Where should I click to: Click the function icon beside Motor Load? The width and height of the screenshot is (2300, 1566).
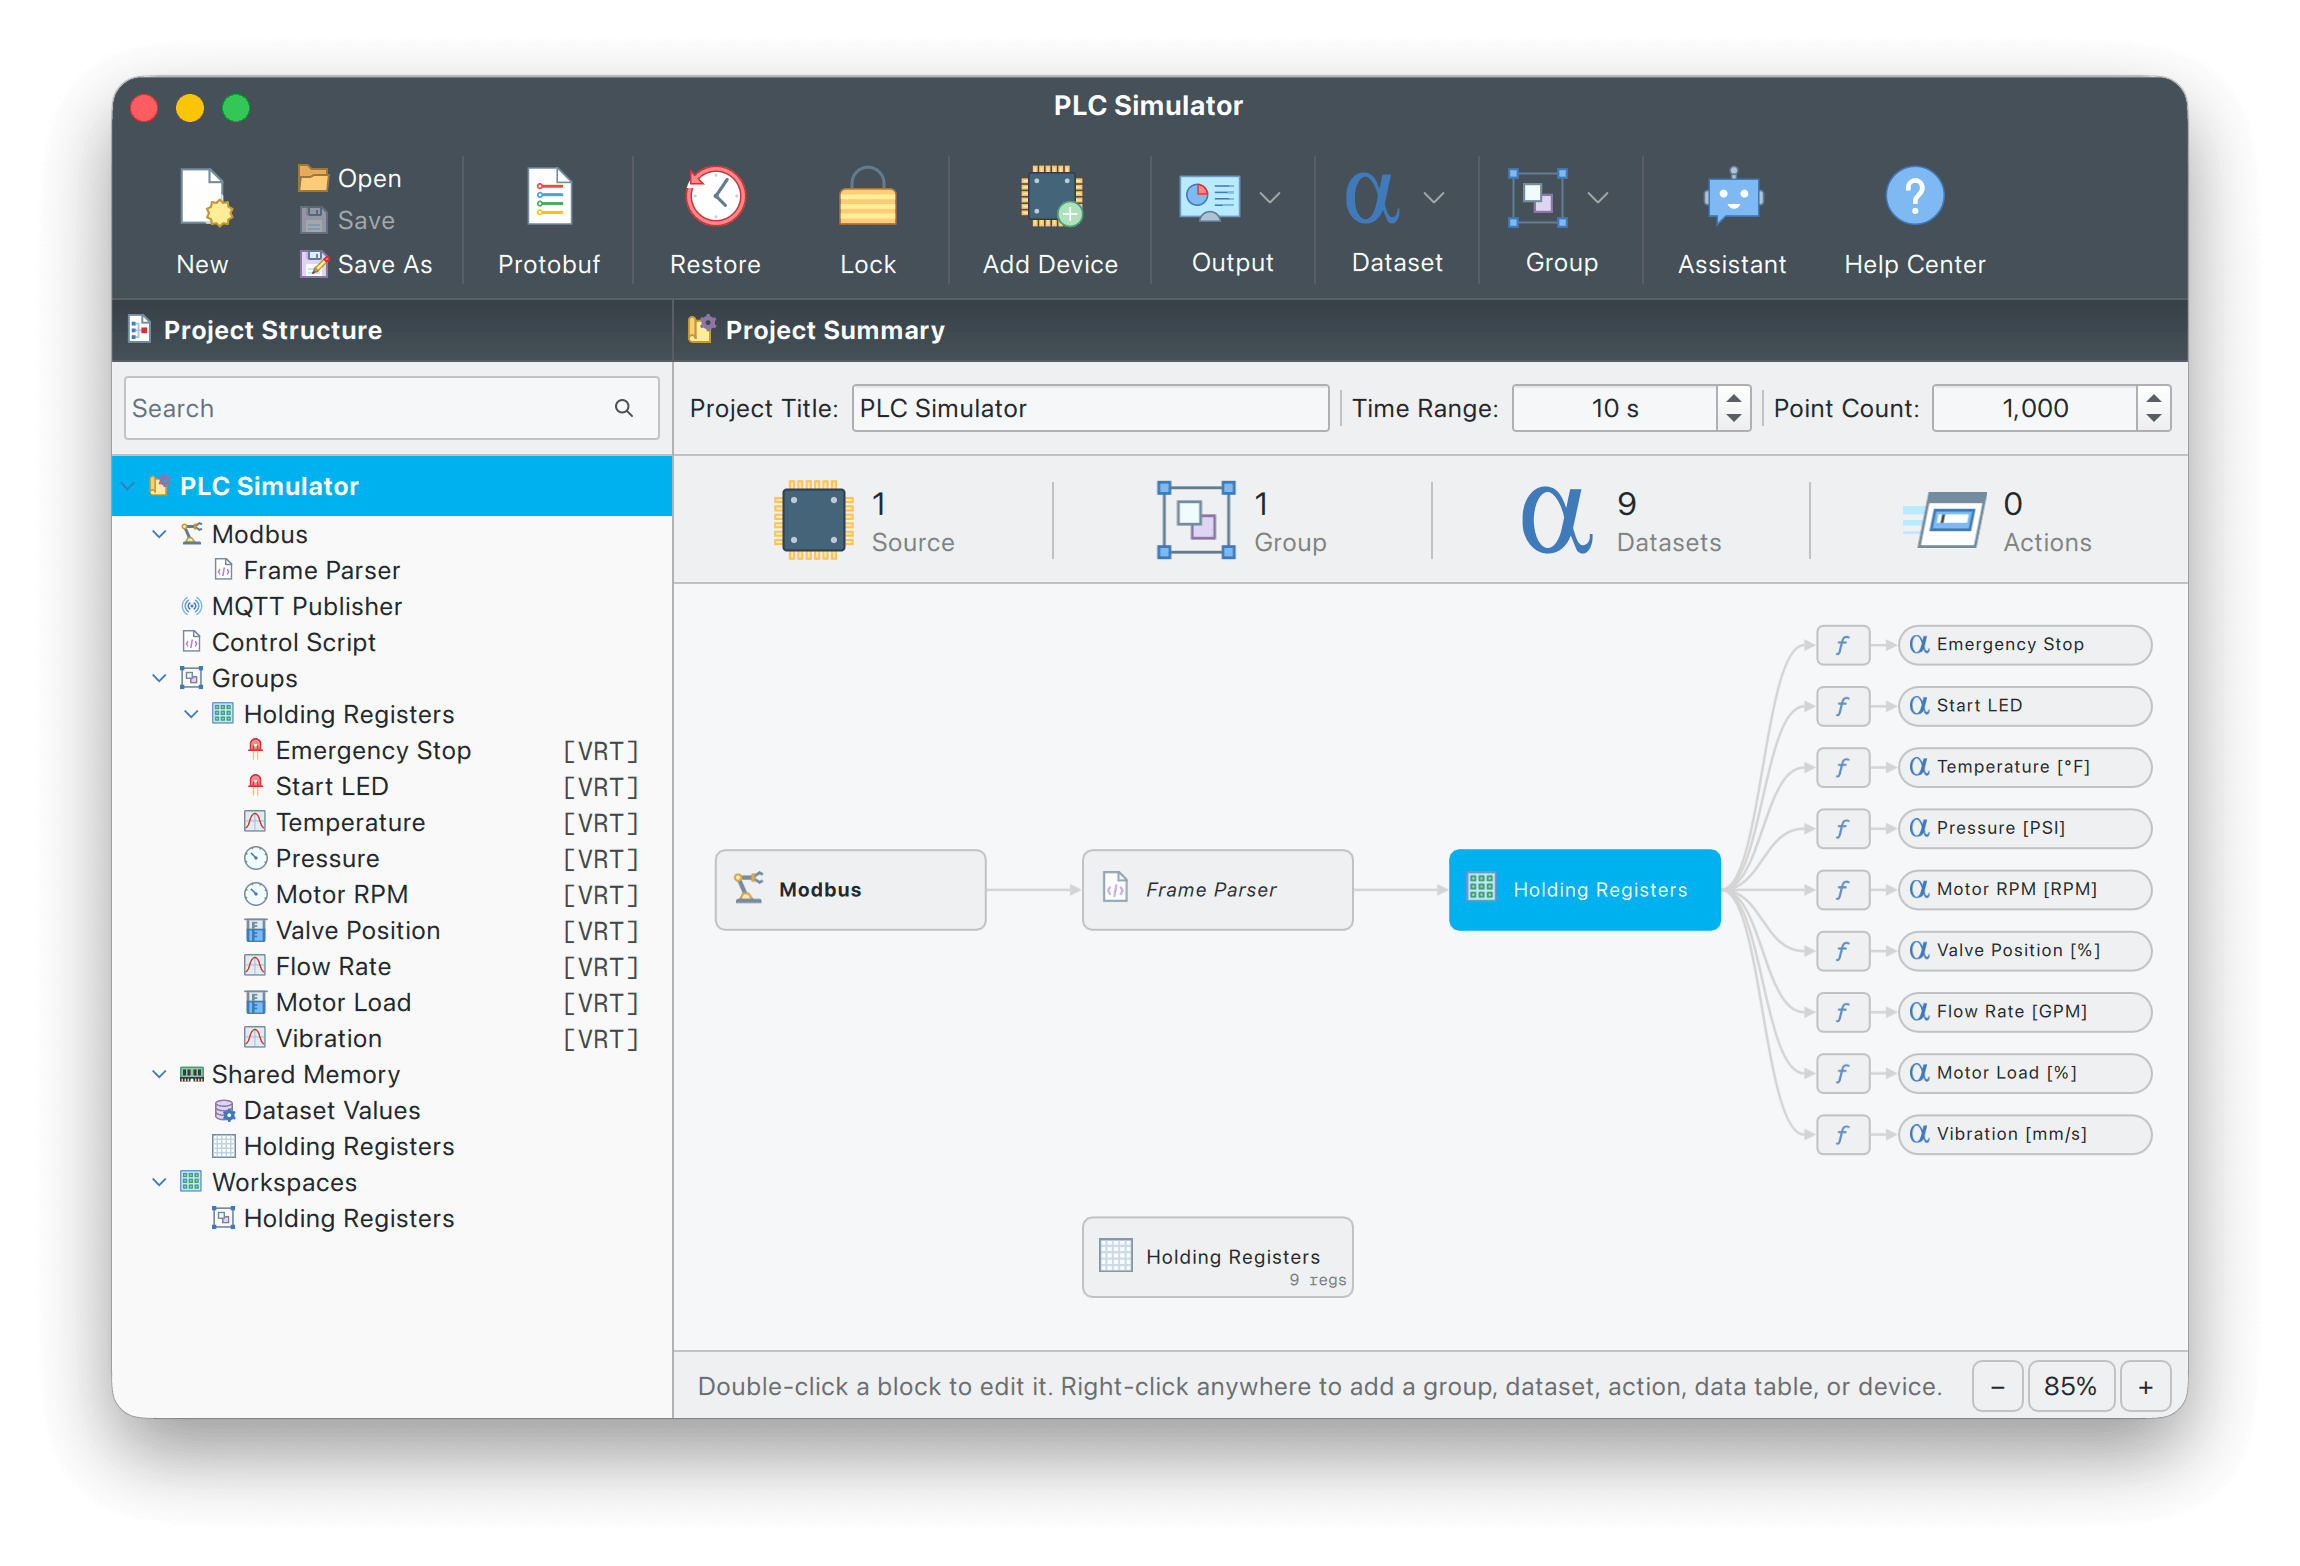1843,1073
